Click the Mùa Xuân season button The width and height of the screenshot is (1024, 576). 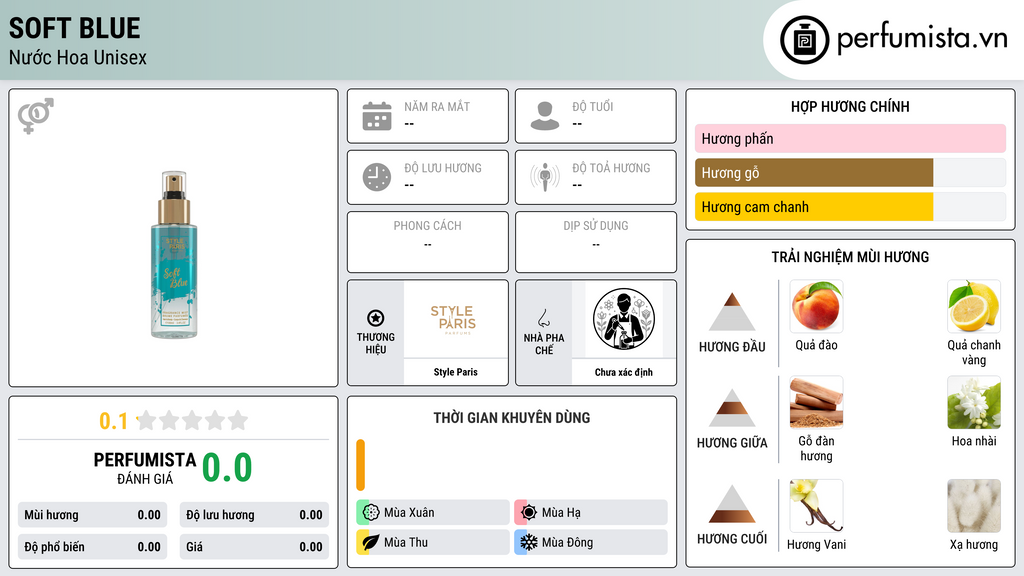[433, 512]
